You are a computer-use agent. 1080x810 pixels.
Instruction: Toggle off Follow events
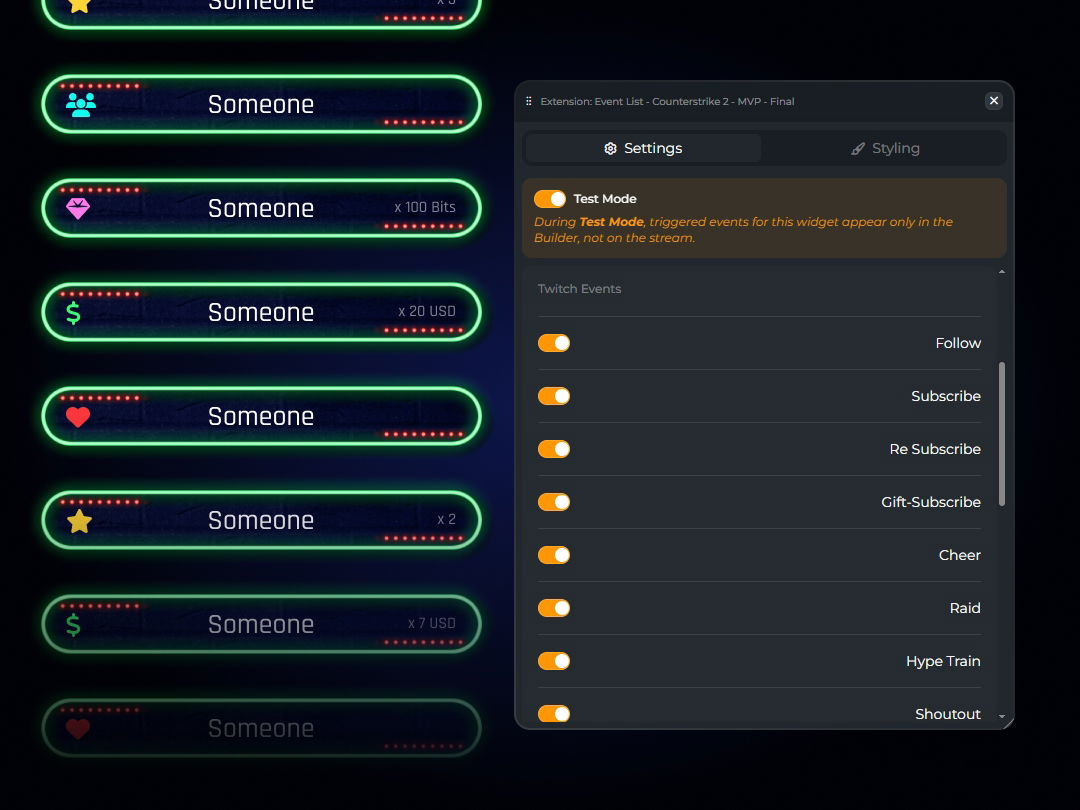[554, 343]
